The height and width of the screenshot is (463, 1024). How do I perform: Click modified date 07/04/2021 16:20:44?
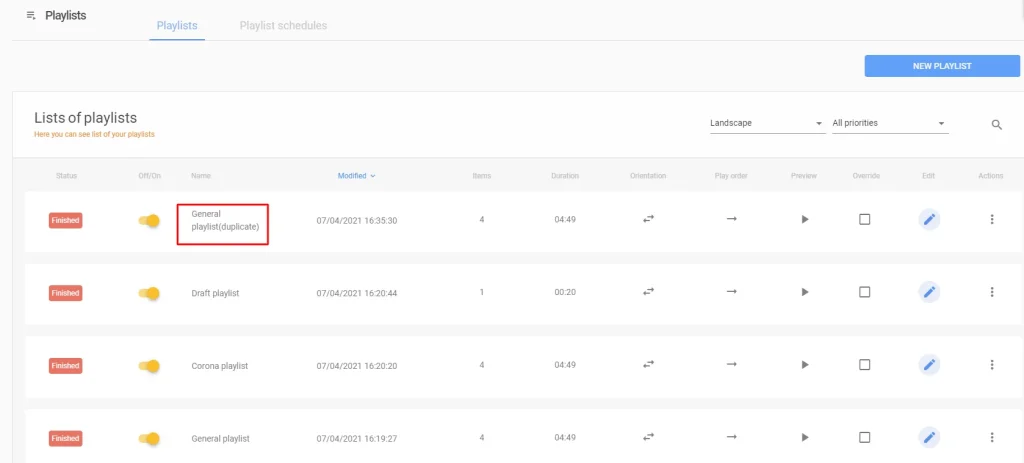357,293
